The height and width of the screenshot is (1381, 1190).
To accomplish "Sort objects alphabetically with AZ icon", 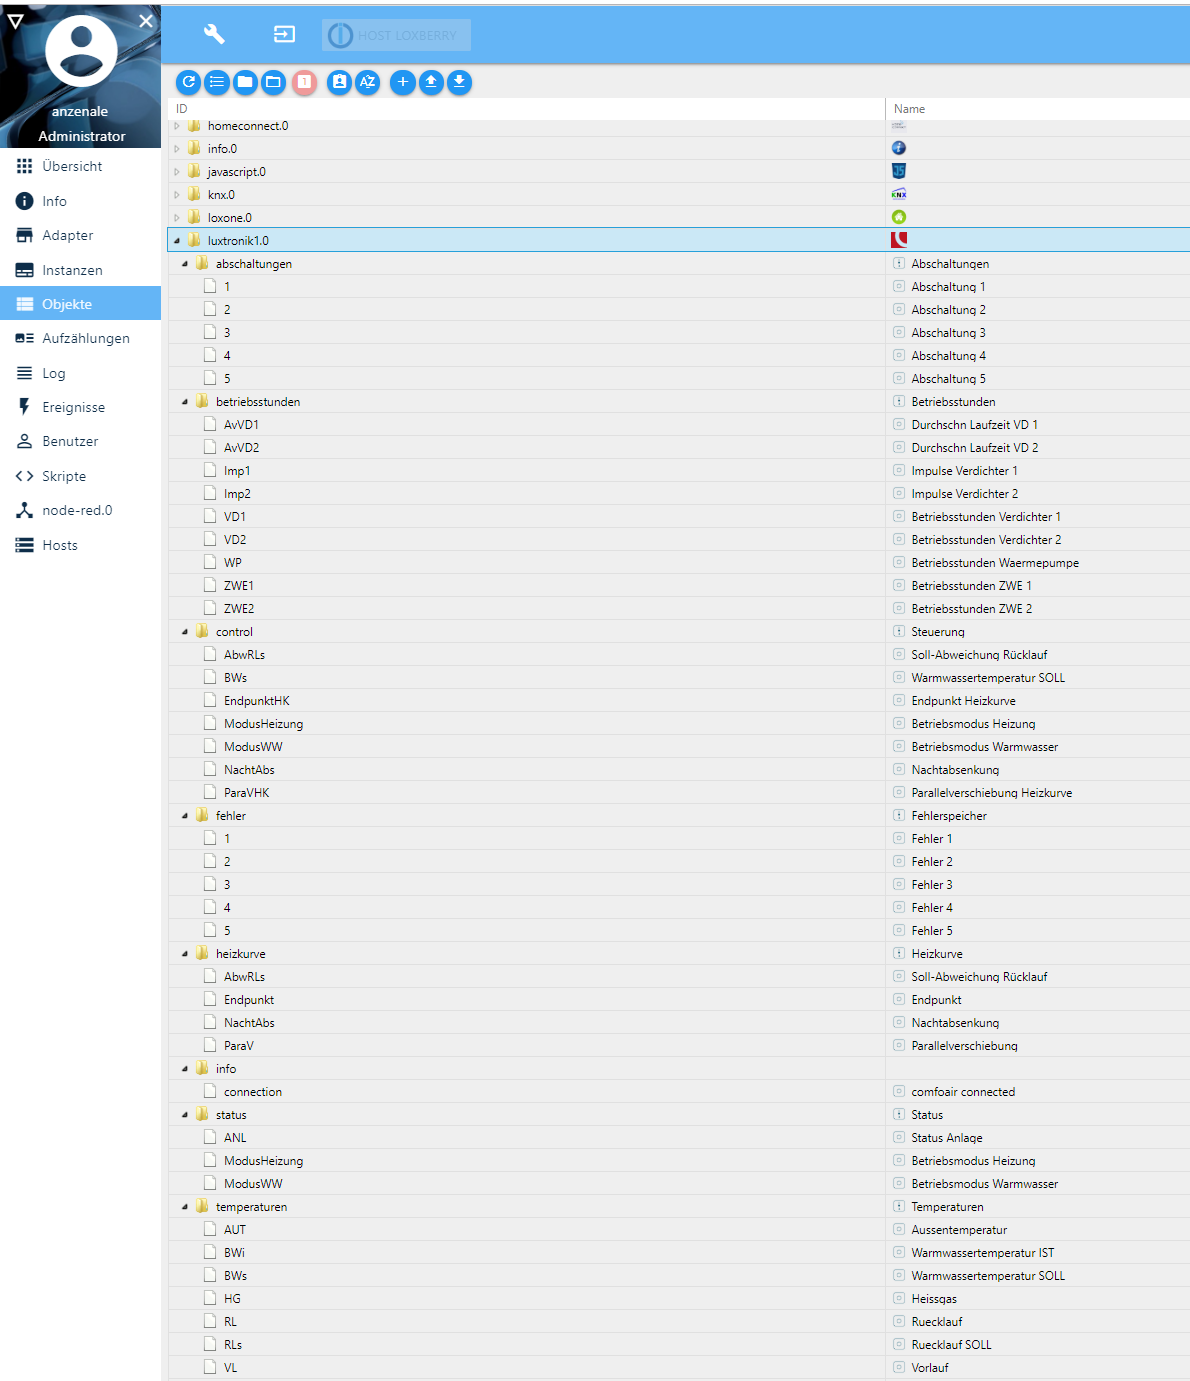I will tap(367, 82).
